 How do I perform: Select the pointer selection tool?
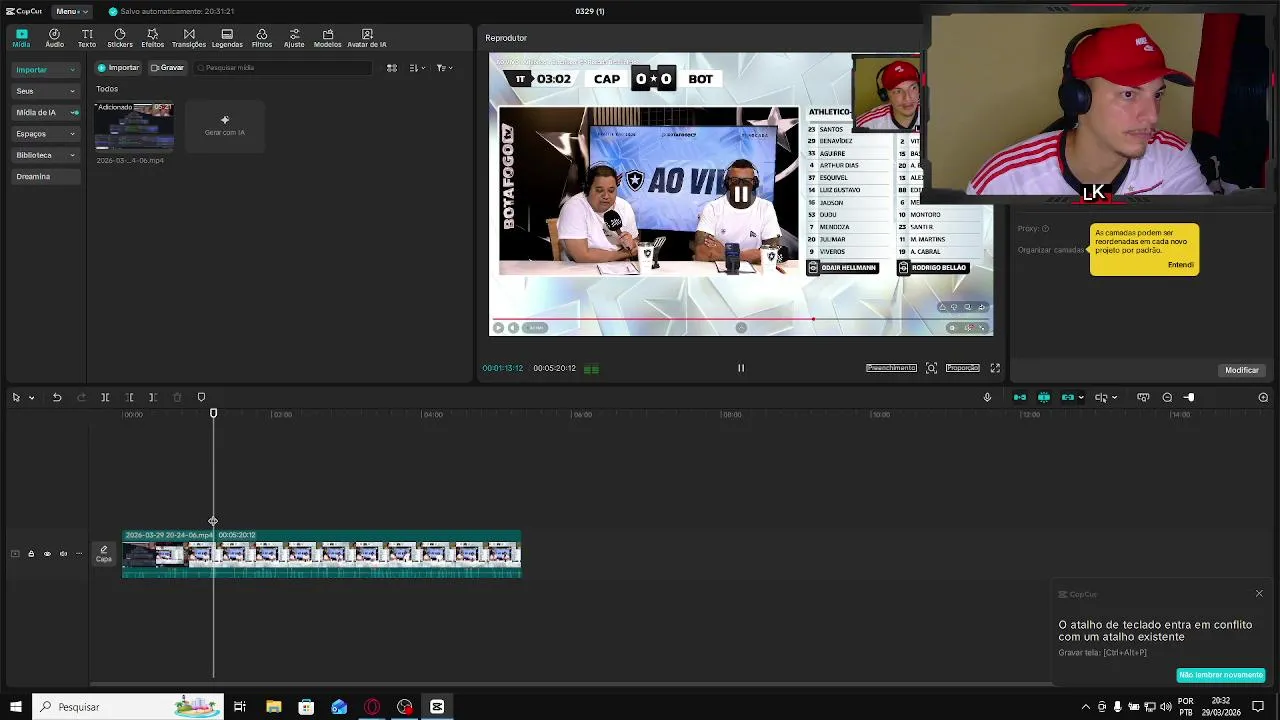pyautogui.click(x=16, y=398)
